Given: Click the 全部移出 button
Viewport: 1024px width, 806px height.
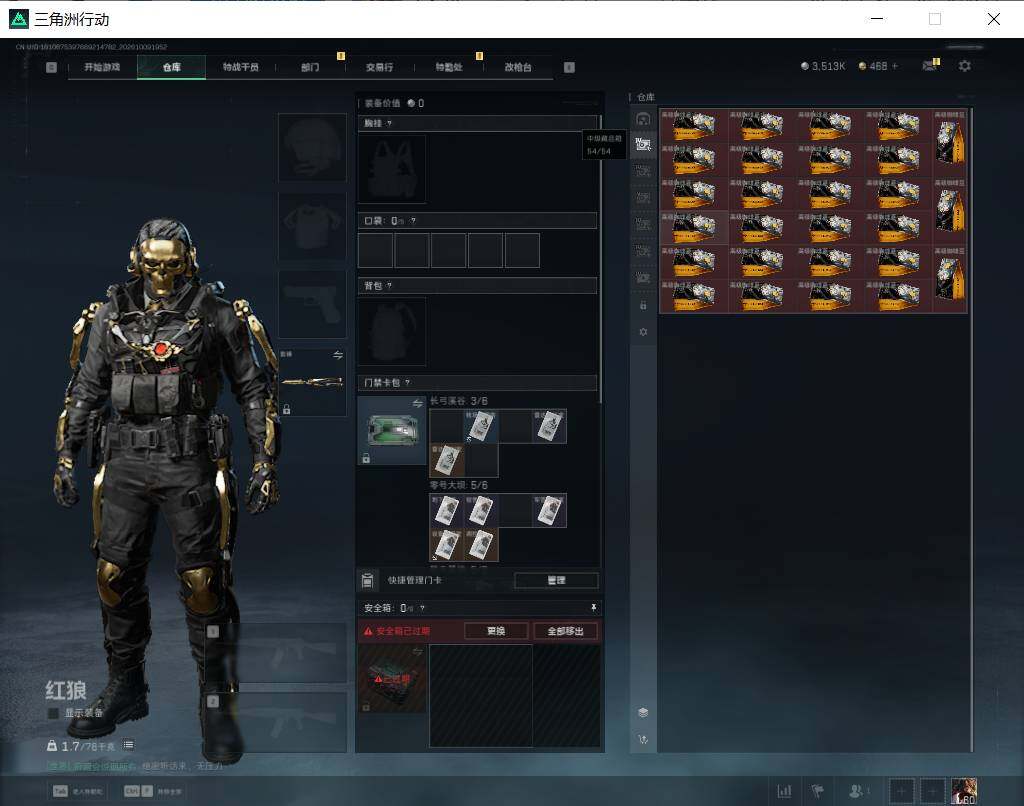Looking at the screenshot, I should coord(565,631).
